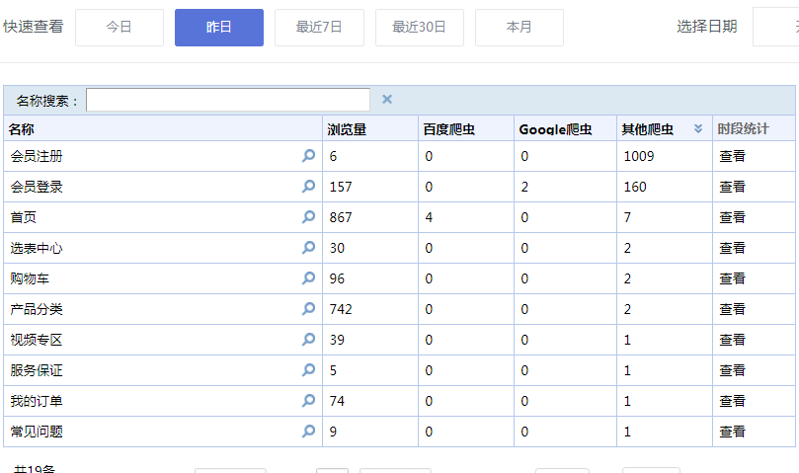Click the 742 page views value
The width and height of the screenshot is (799, 473).
click(x=340, y=309)
